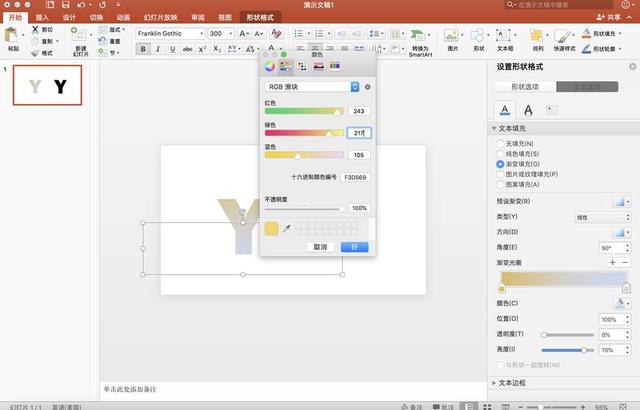Click the Cut scissors icon

tap(35, 29)
